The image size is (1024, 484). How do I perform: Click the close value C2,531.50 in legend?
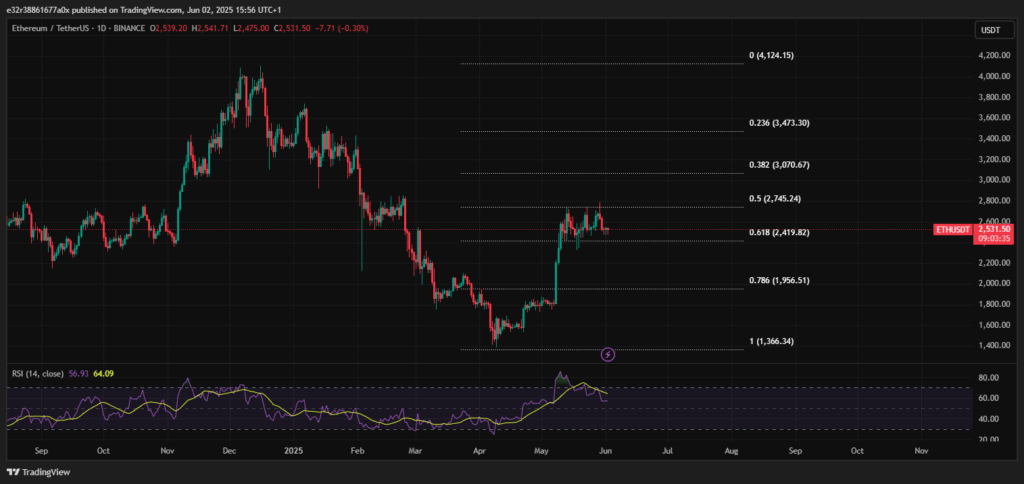[x=293, y=29]
